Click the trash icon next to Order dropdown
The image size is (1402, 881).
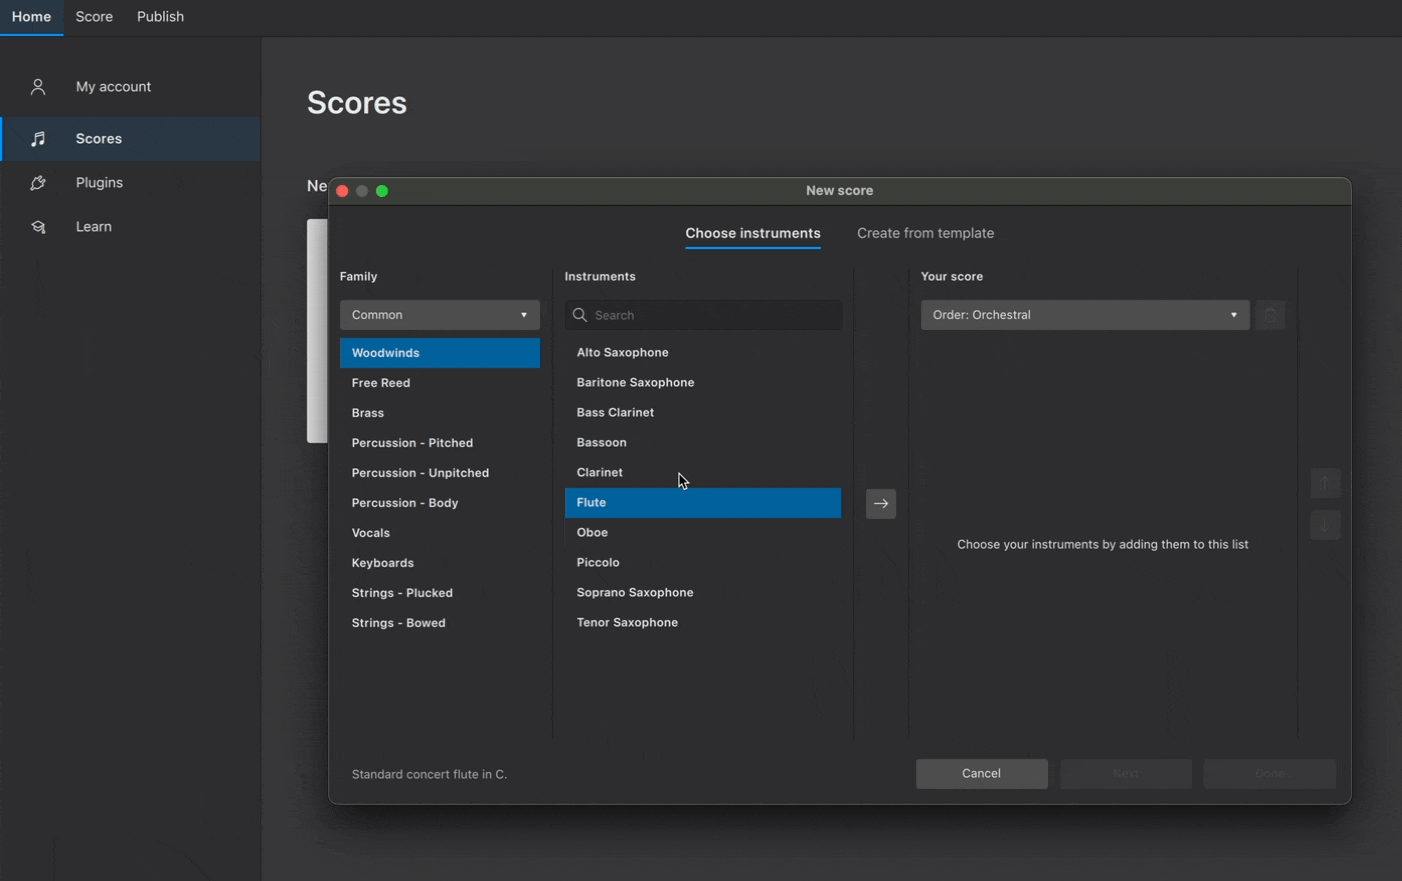coord(1270,315)
